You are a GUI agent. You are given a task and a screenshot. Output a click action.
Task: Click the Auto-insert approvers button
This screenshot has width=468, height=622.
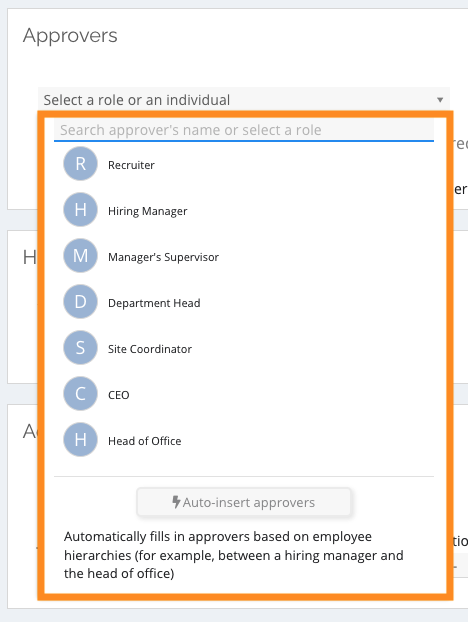tap(244, 502)
